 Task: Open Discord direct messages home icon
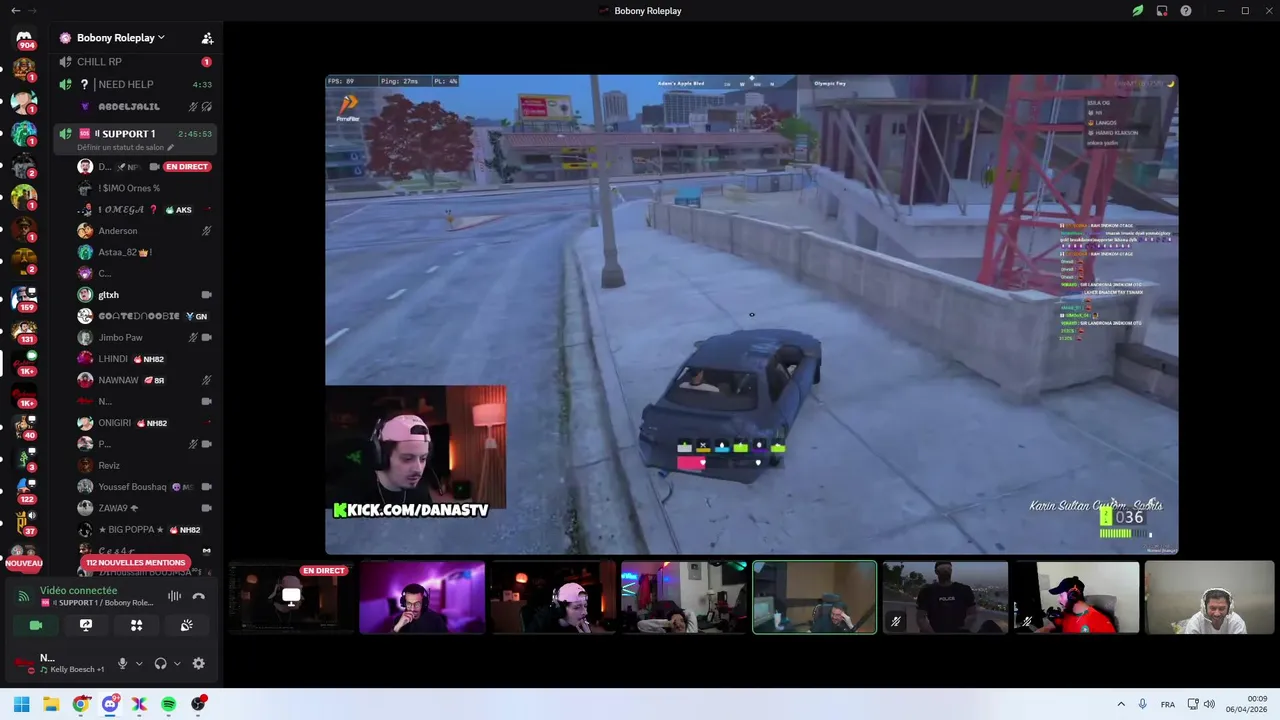pos(24,37)
